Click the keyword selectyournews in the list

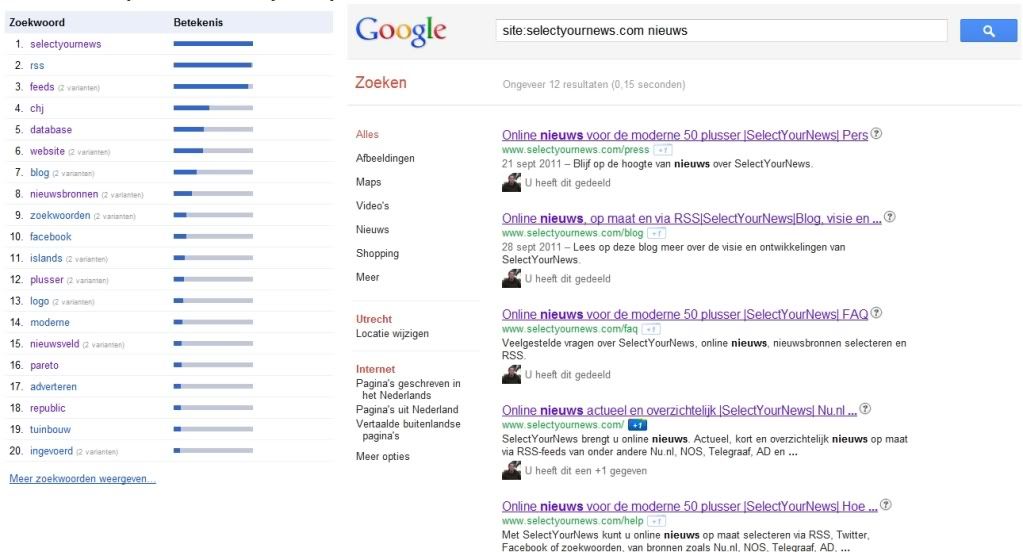pos(65,44)
